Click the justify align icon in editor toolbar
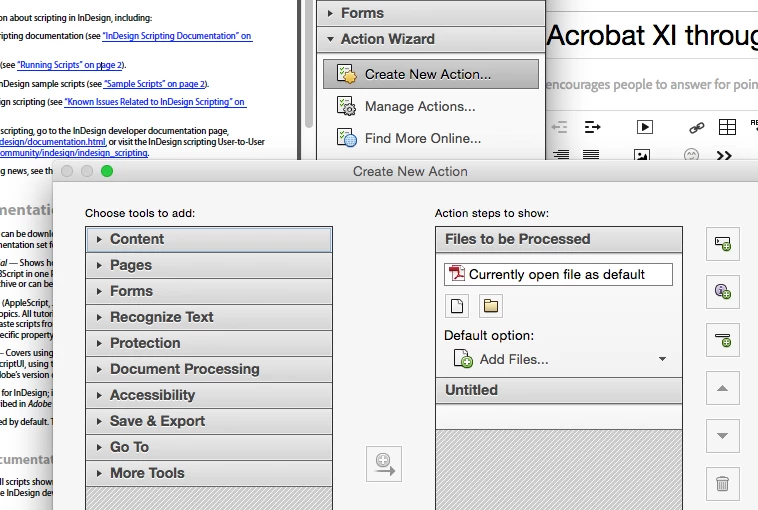This screenshot has width=758, height=510. point(591,155)
